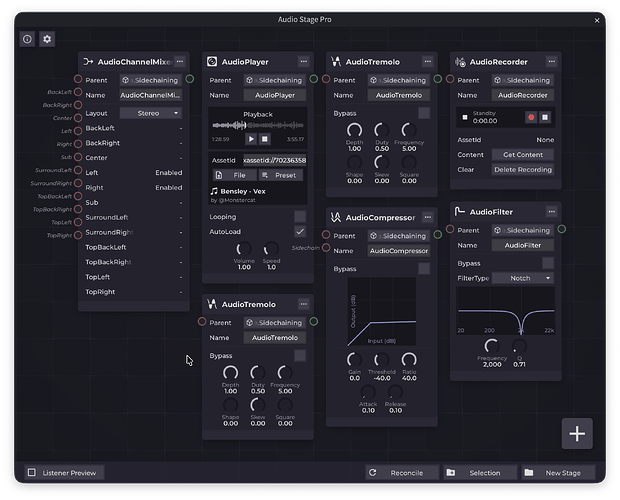Play the Bensley - Vex track
This screenshot has width=620, height=500.
(x=251, y=139)
